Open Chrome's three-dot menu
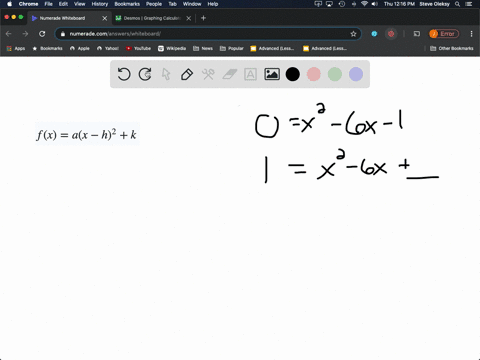Viewport: 480px width, 360px height. (x=471, y=34)
